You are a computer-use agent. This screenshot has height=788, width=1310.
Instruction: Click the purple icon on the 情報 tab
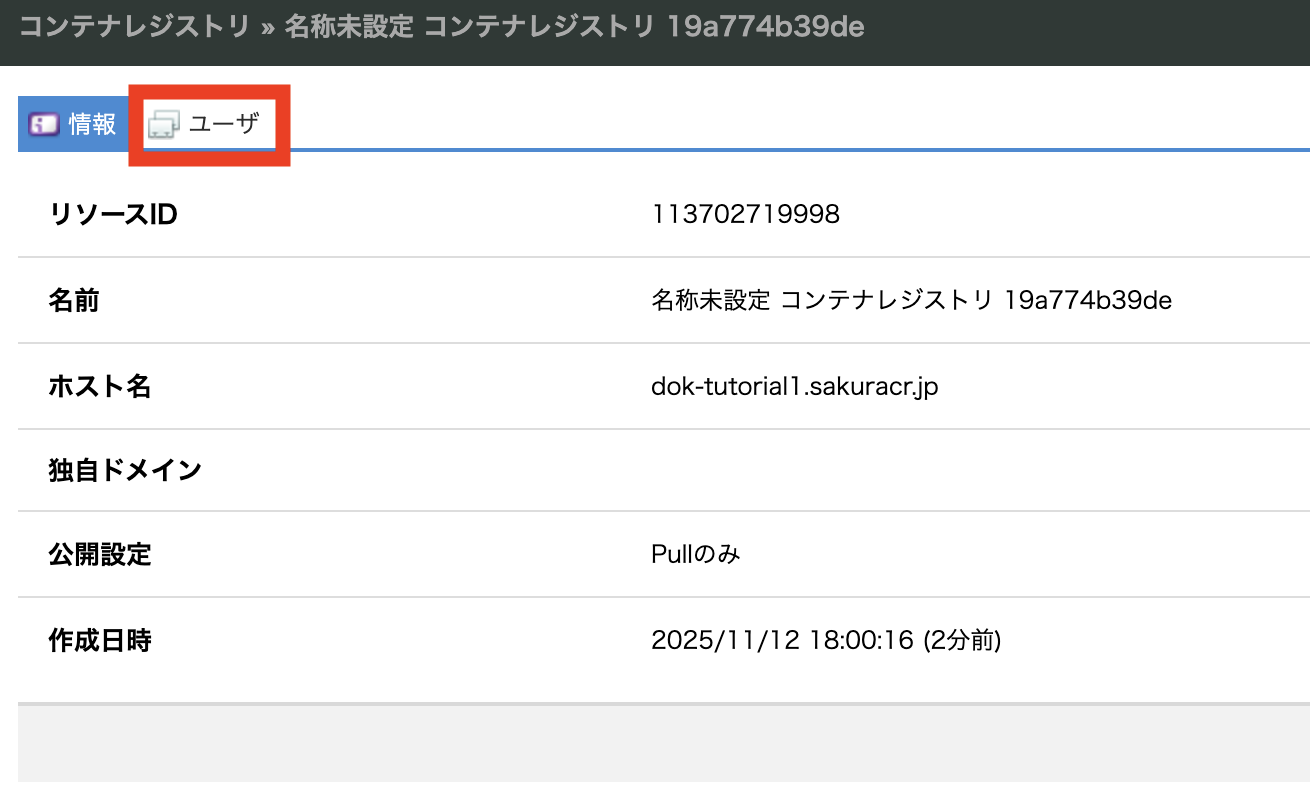[44, 125]
